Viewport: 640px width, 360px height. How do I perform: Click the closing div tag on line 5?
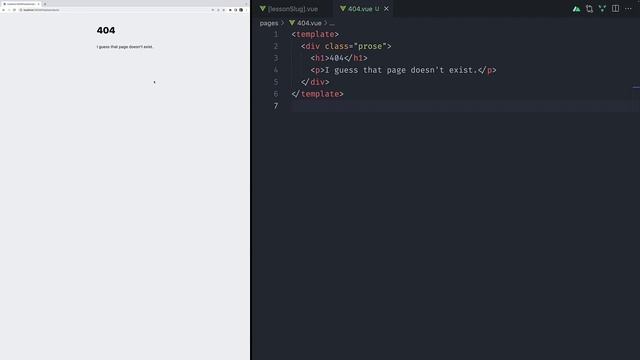coord(315,82)
